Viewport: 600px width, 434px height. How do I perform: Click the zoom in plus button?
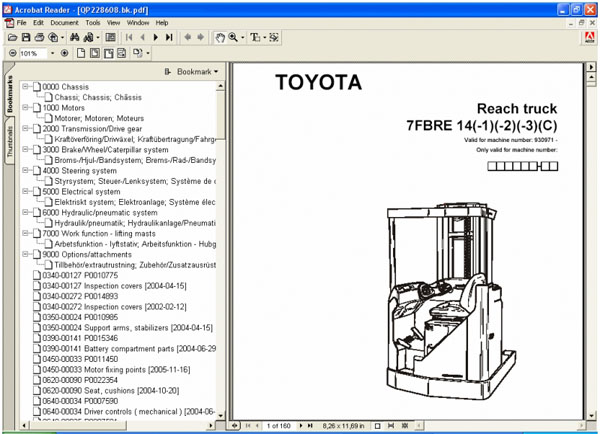[65, 53]
